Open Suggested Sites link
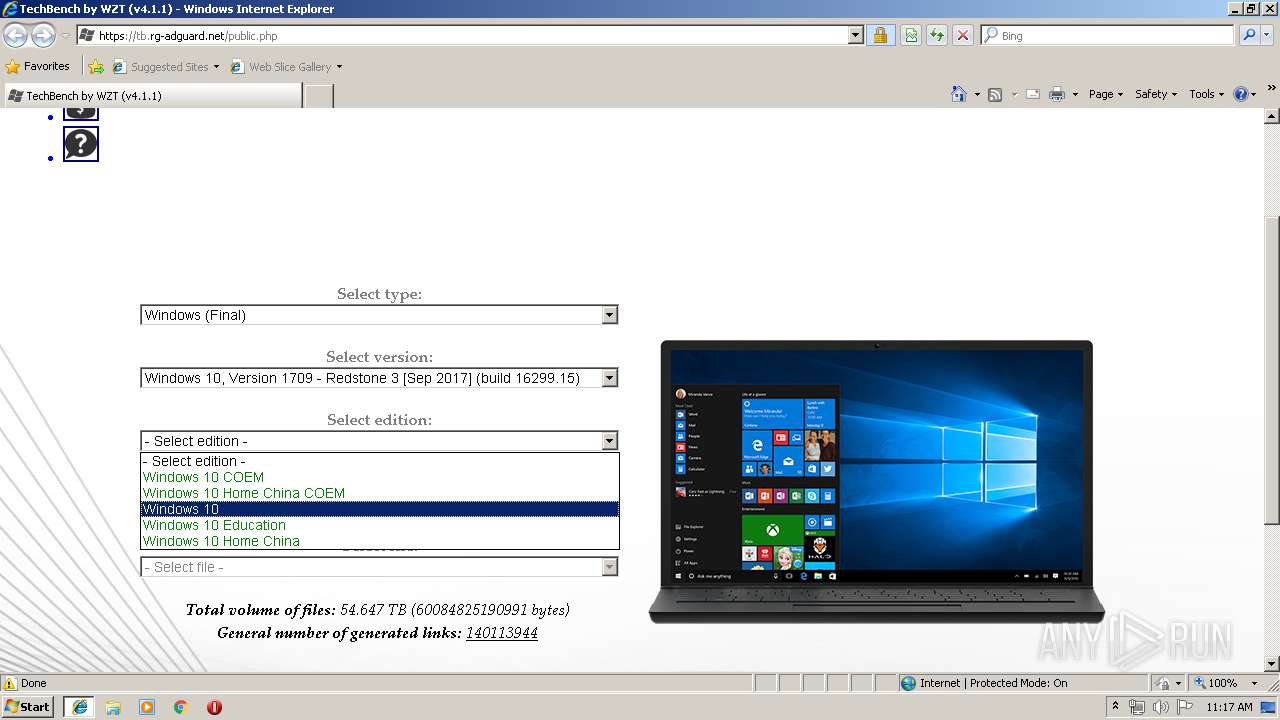 (x=166, y=67)
